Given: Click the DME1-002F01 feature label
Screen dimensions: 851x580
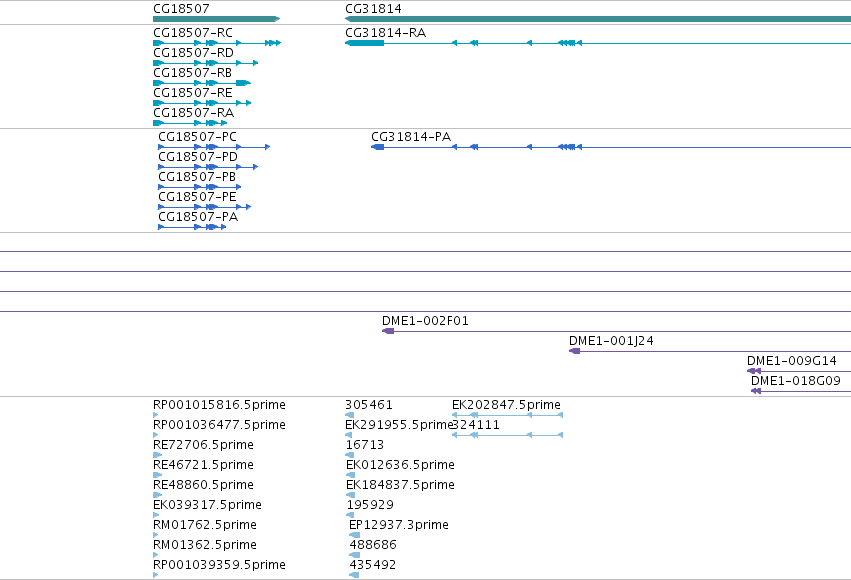Looking at the screenshot, I should pyautogui.click(x=425, y=321).
